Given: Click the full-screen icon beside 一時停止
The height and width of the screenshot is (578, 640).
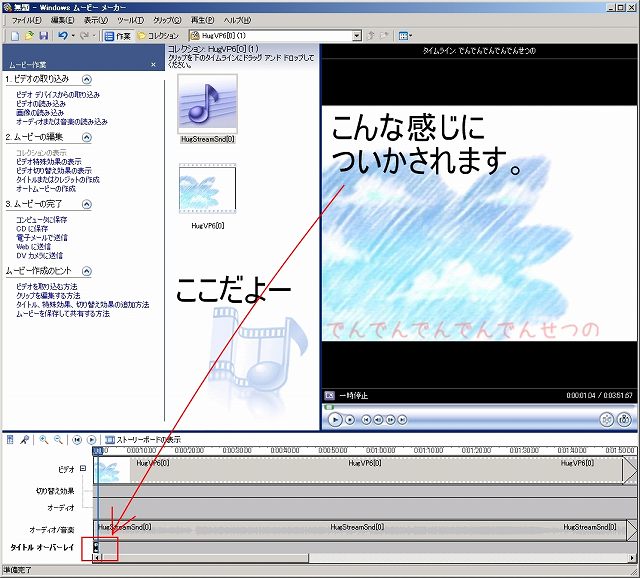Looking at the screenshot, I should coord(329,396).
